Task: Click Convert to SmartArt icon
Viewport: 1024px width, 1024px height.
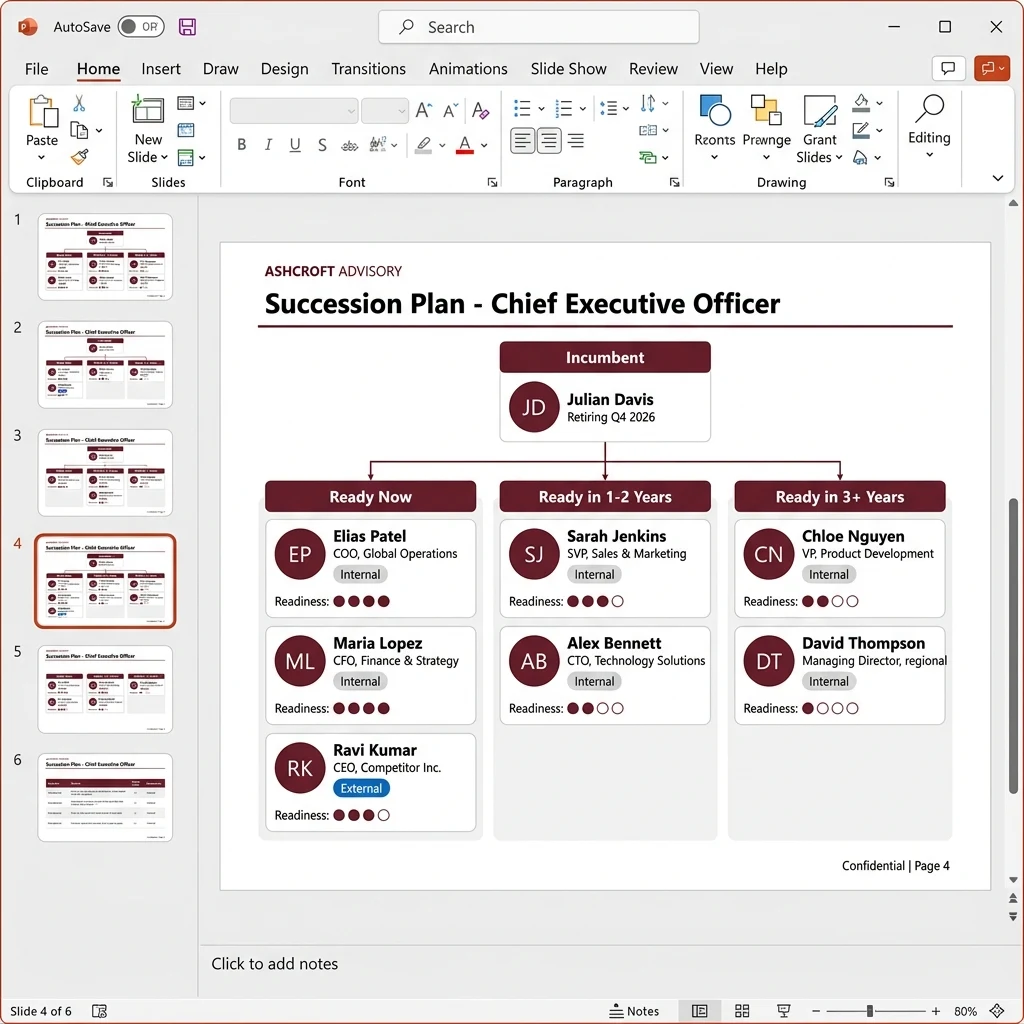Action: [x=648, y=157]
